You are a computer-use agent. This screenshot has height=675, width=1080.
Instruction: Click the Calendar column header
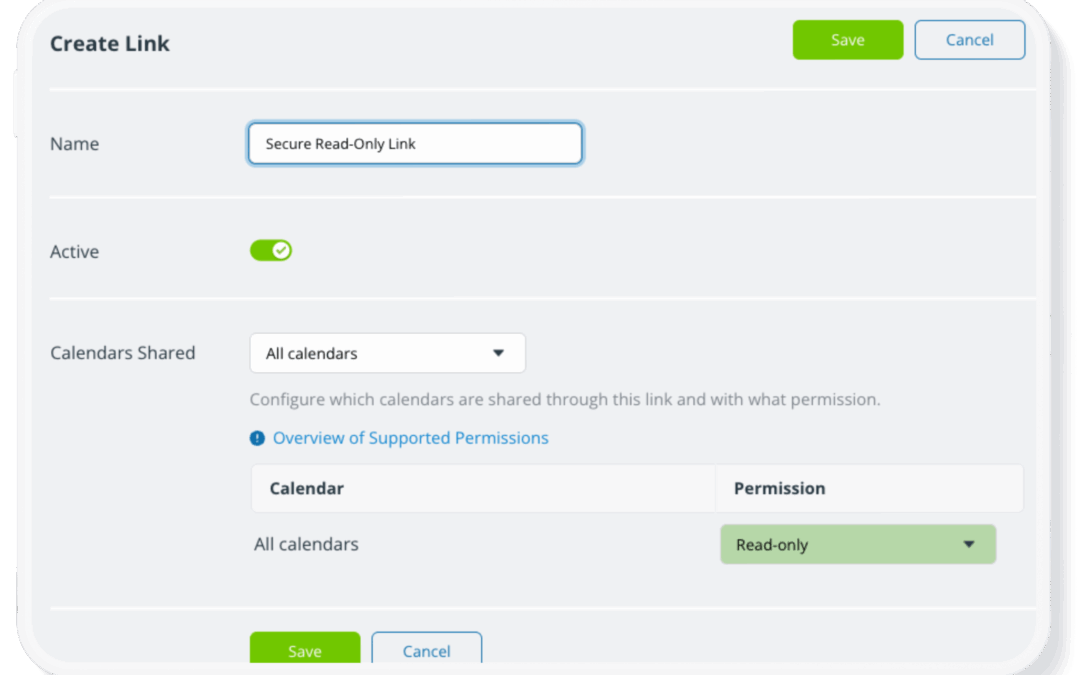(x=306, y=488)
